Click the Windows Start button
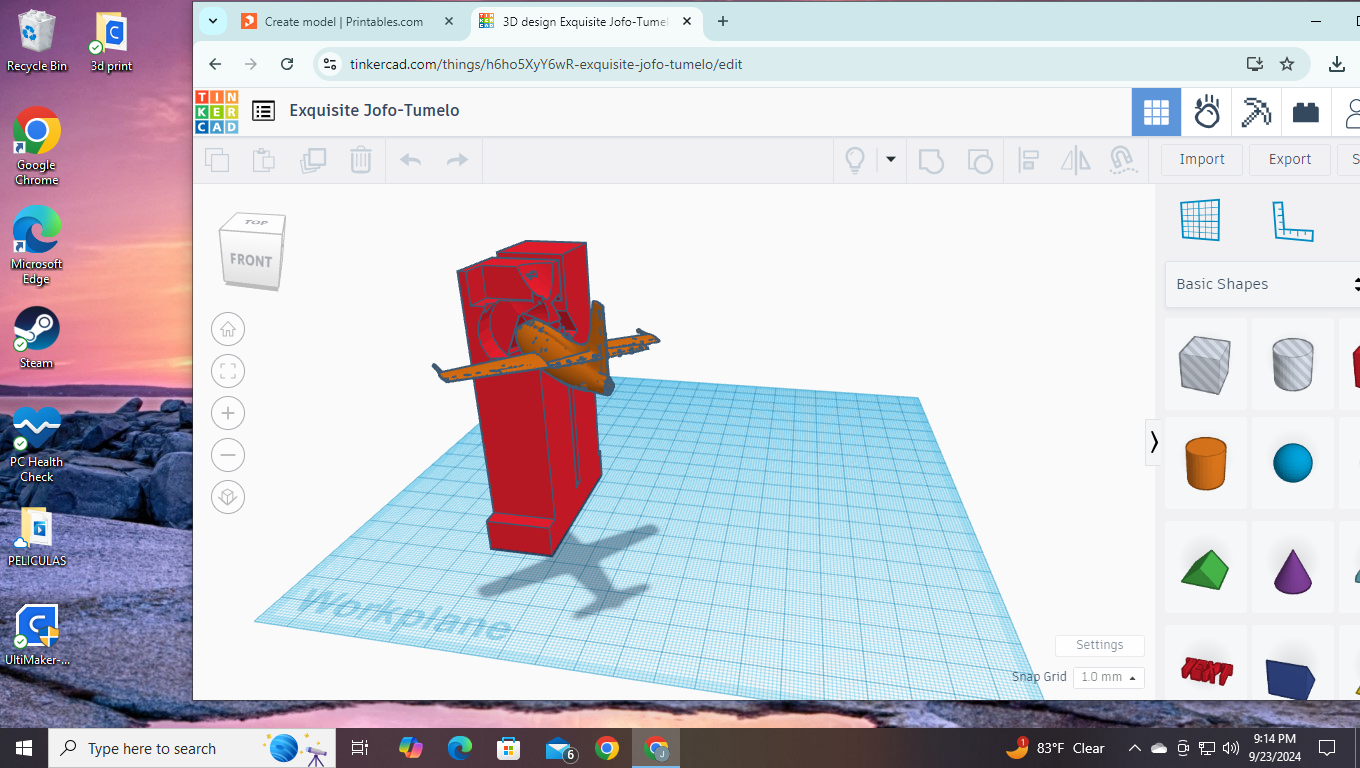This screenshot has height=768, width=1360. [x=24, y=748]
